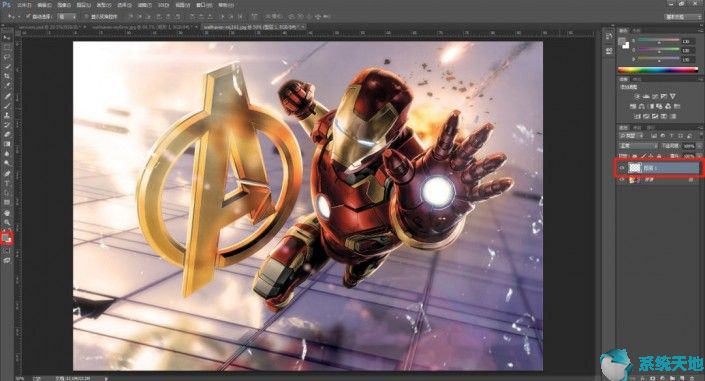Image resolution: width=705 pixels, height=381 pixels.
Task: Open the 图像 (Image) menu
Action: [64, 5]
